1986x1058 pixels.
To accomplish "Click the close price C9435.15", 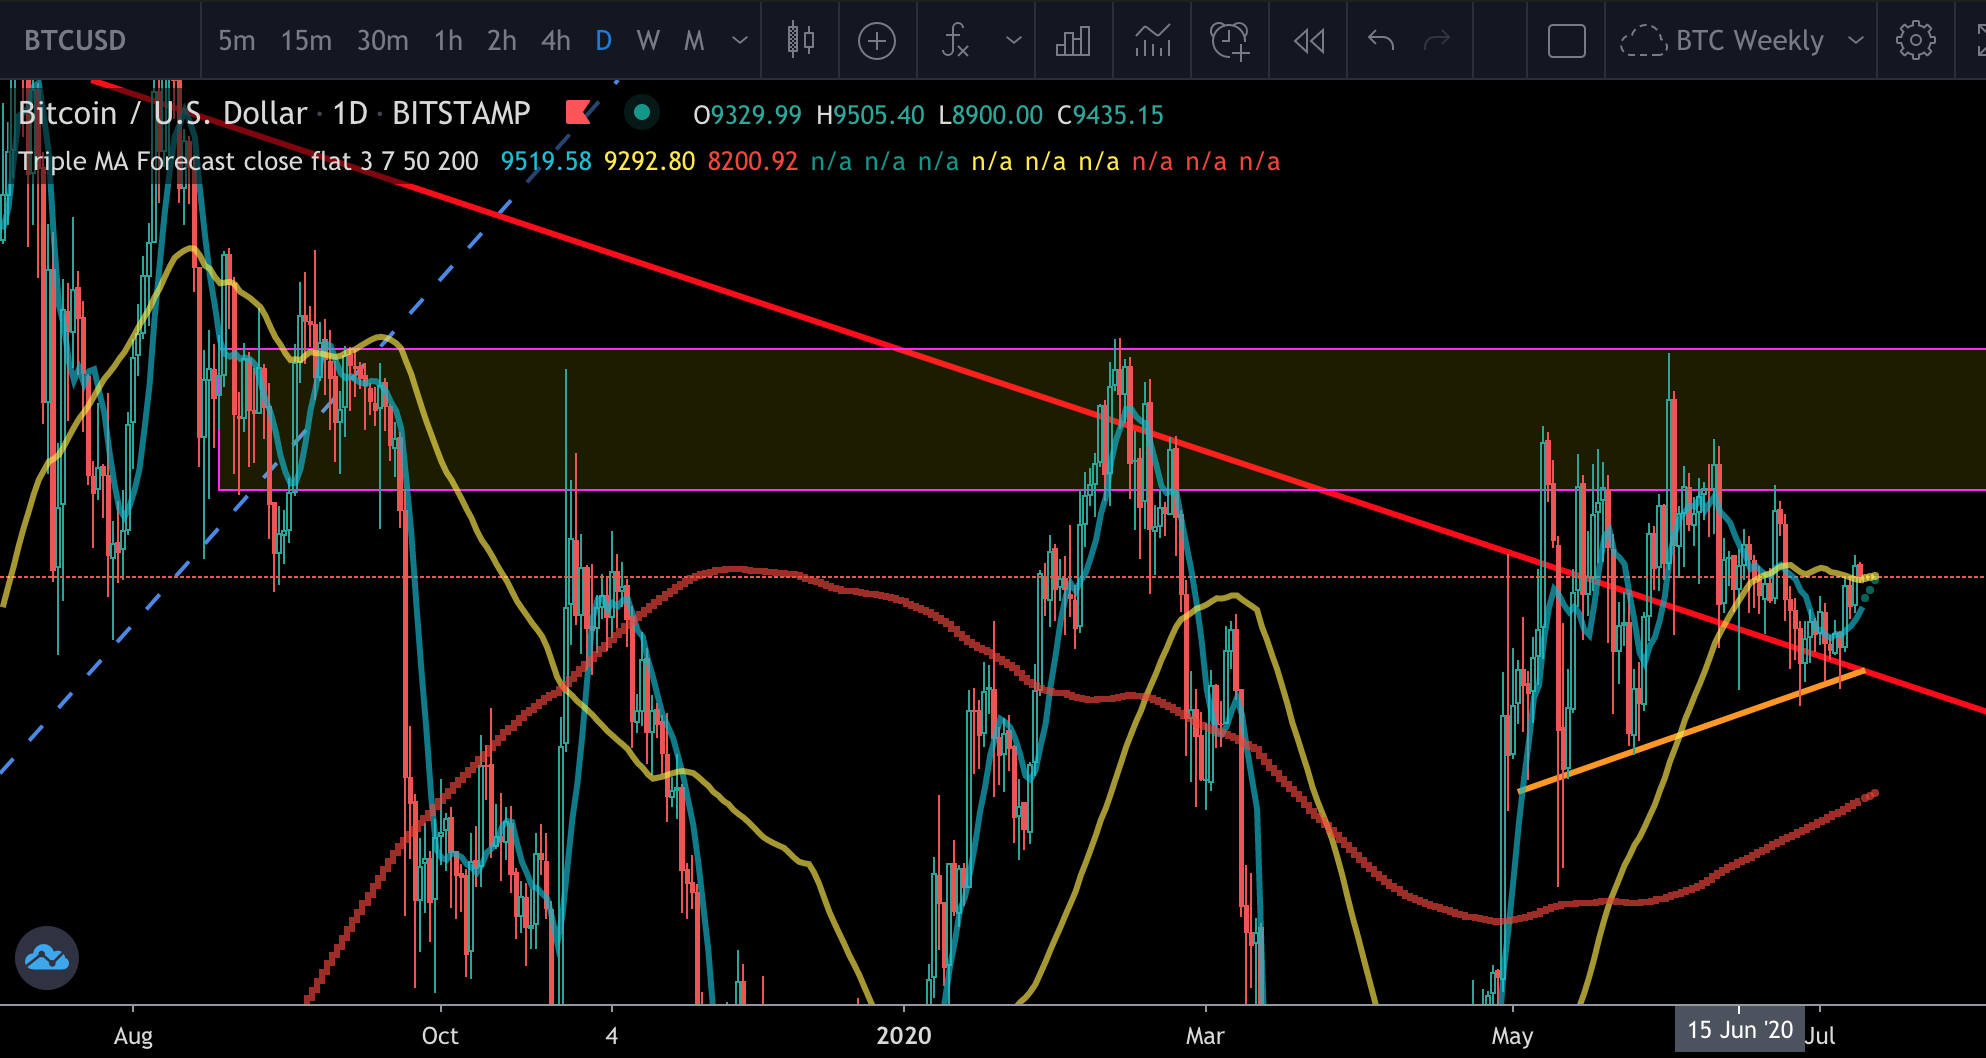I will coord(1110,115).
